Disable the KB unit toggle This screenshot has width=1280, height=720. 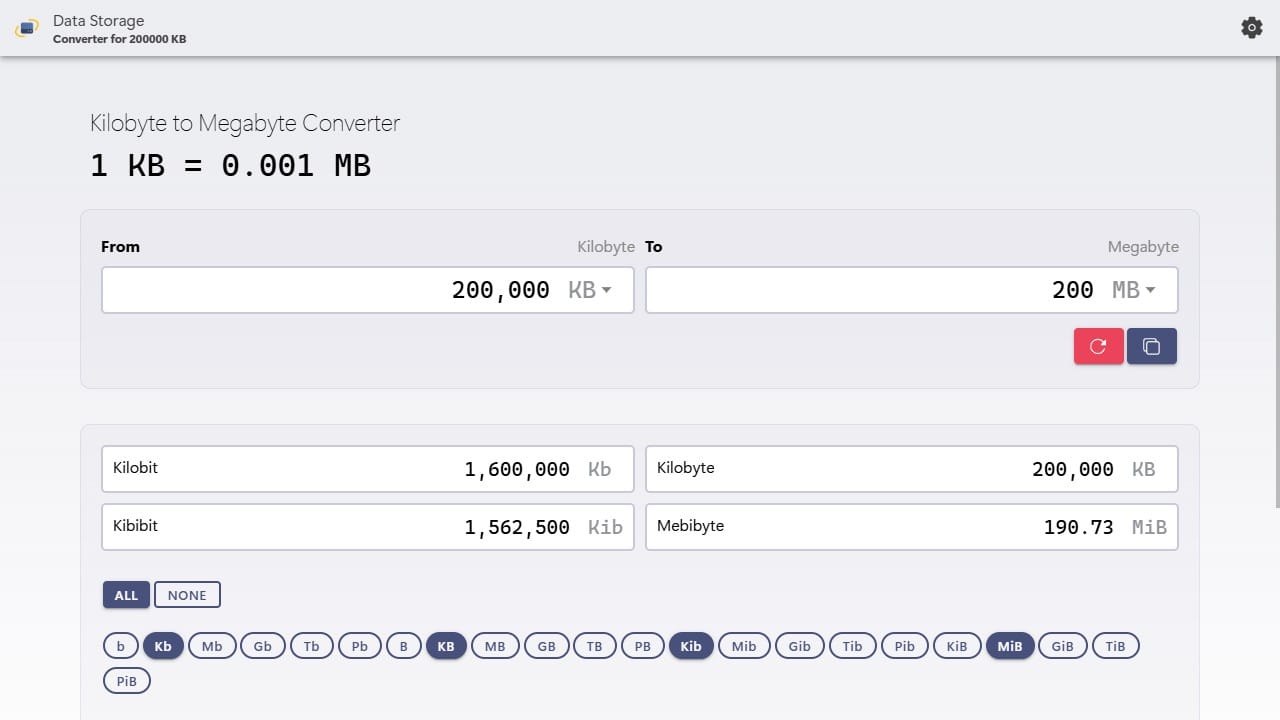[x=446, y=646]
